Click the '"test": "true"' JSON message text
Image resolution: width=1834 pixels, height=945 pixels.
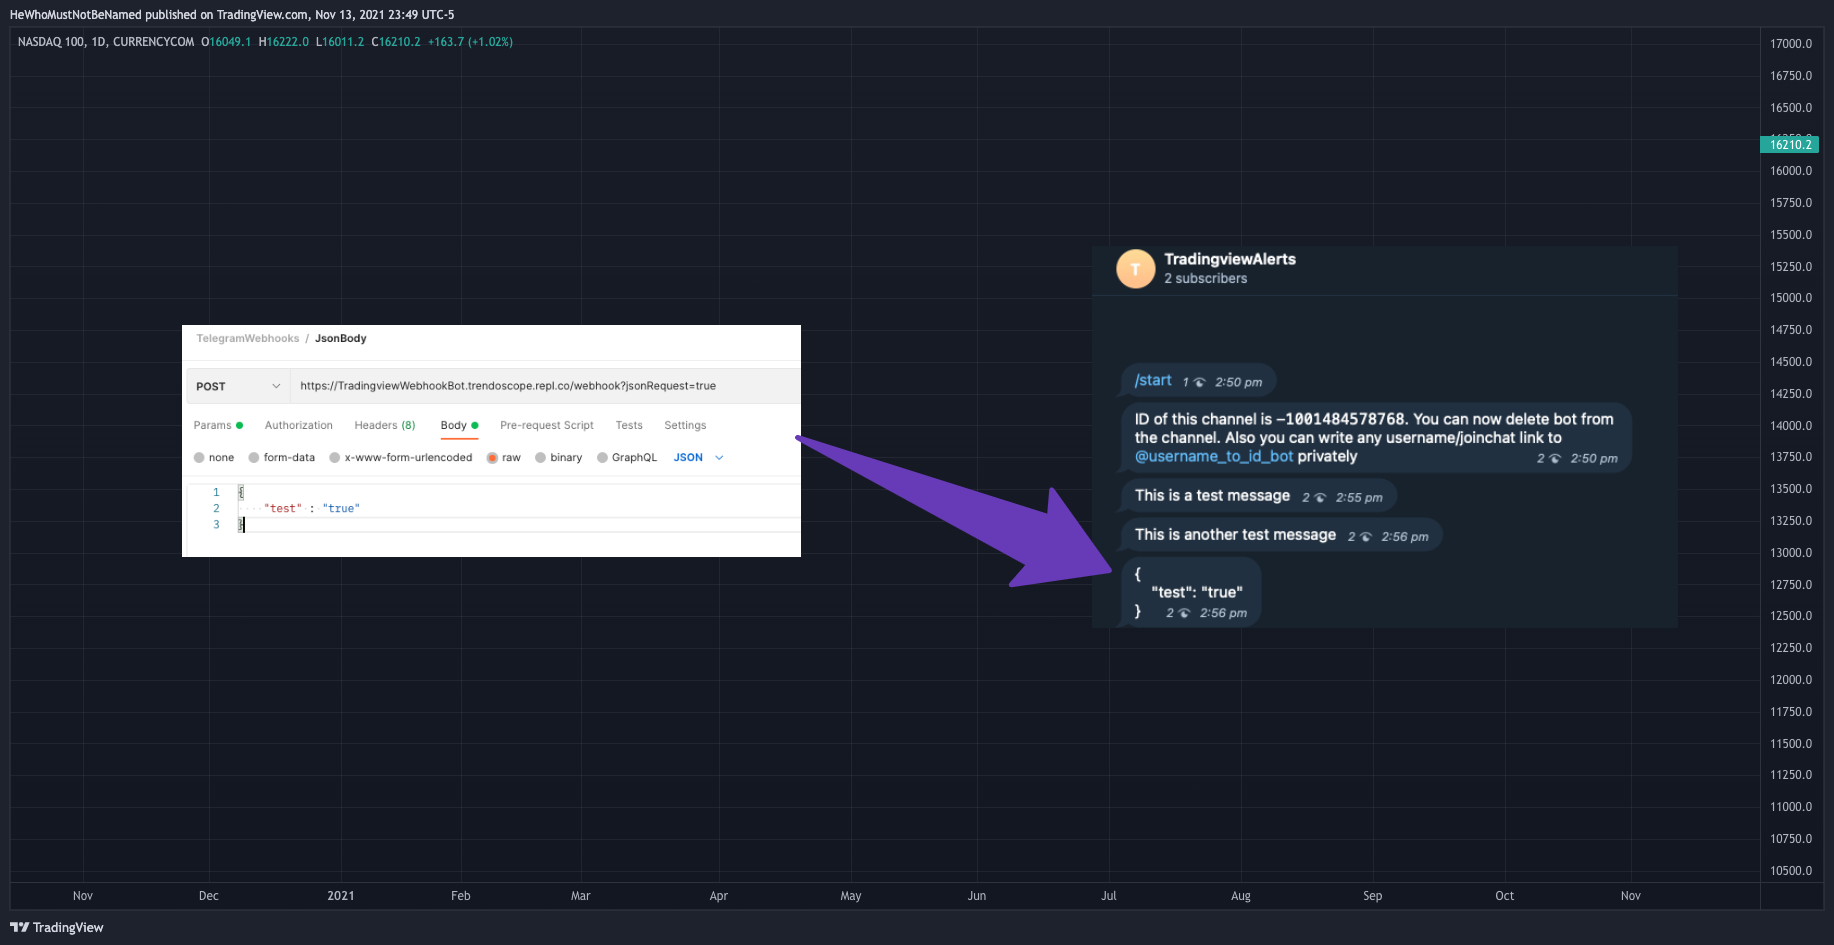tap(1197, 593)
